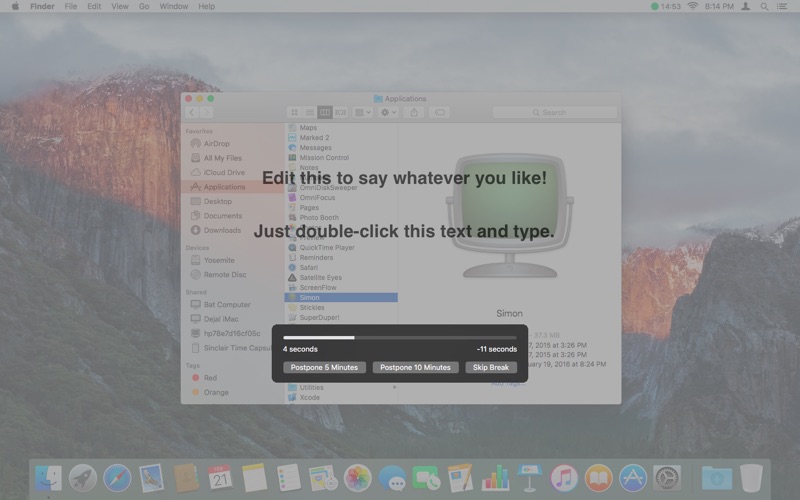Viewport: 800px width, 500px height.
Task: Open the Window menu
Action: [173, 6]
